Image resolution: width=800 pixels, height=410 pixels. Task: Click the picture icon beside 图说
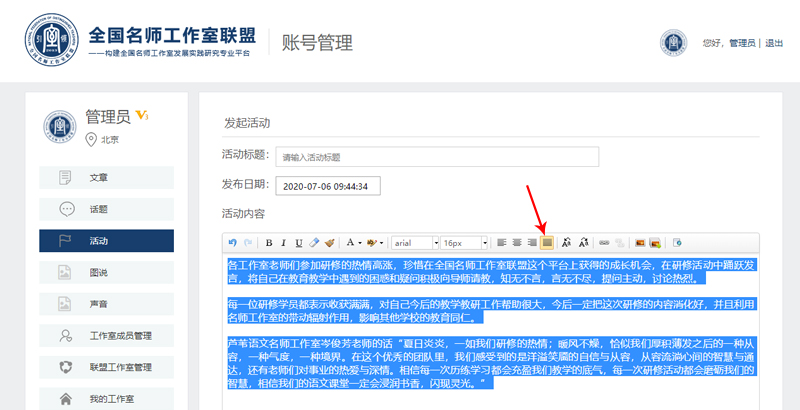click(65, 272)
